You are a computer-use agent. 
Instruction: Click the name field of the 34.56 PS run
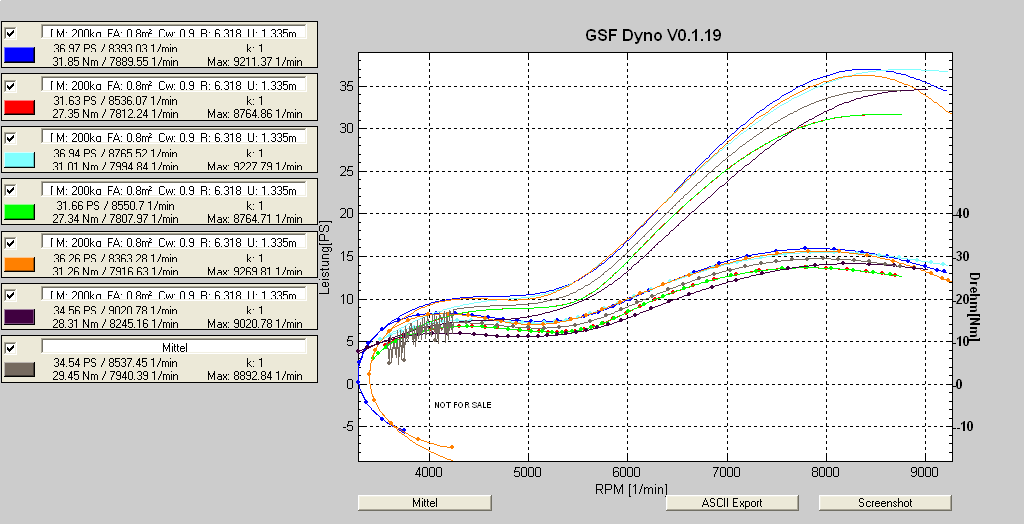(x=175, y=295)
